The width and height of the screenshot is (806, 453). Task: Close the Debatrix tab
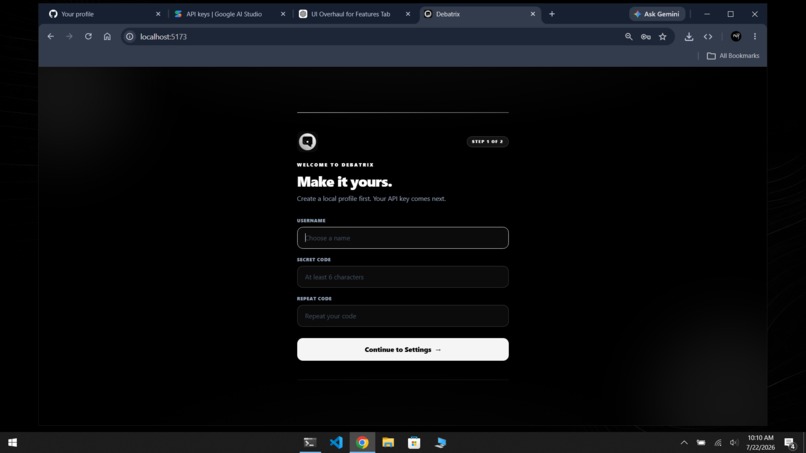pos(533,14)
